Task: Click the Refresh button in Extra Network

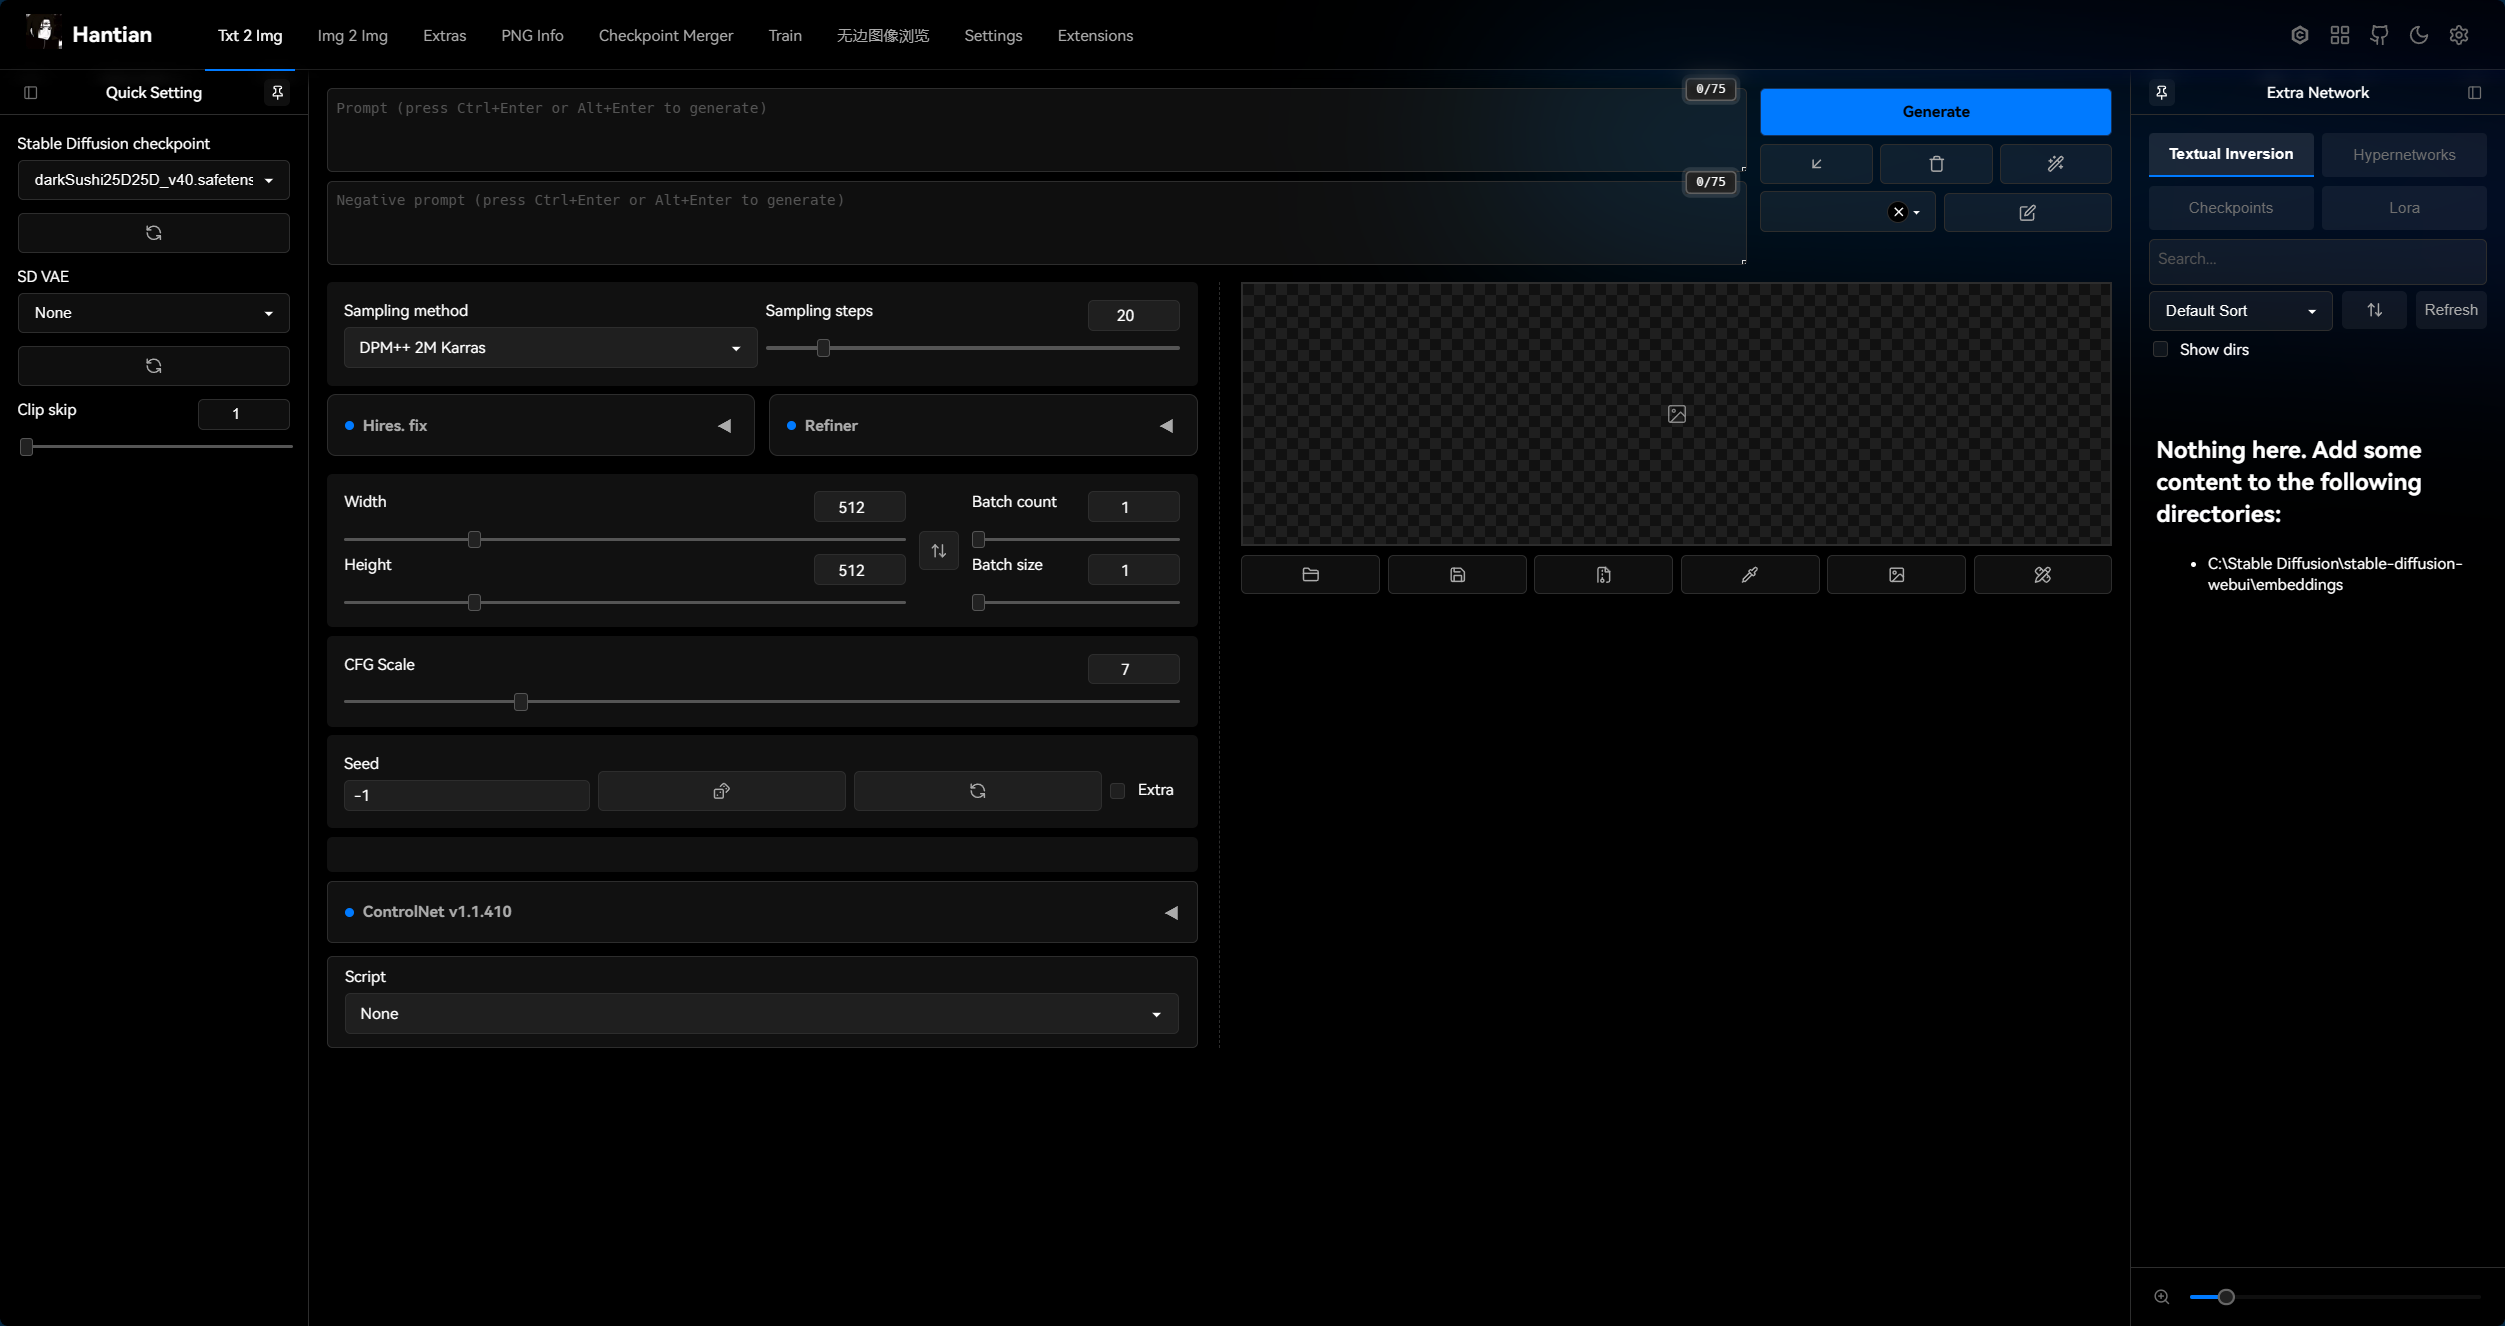Action: pos(2450,310)
